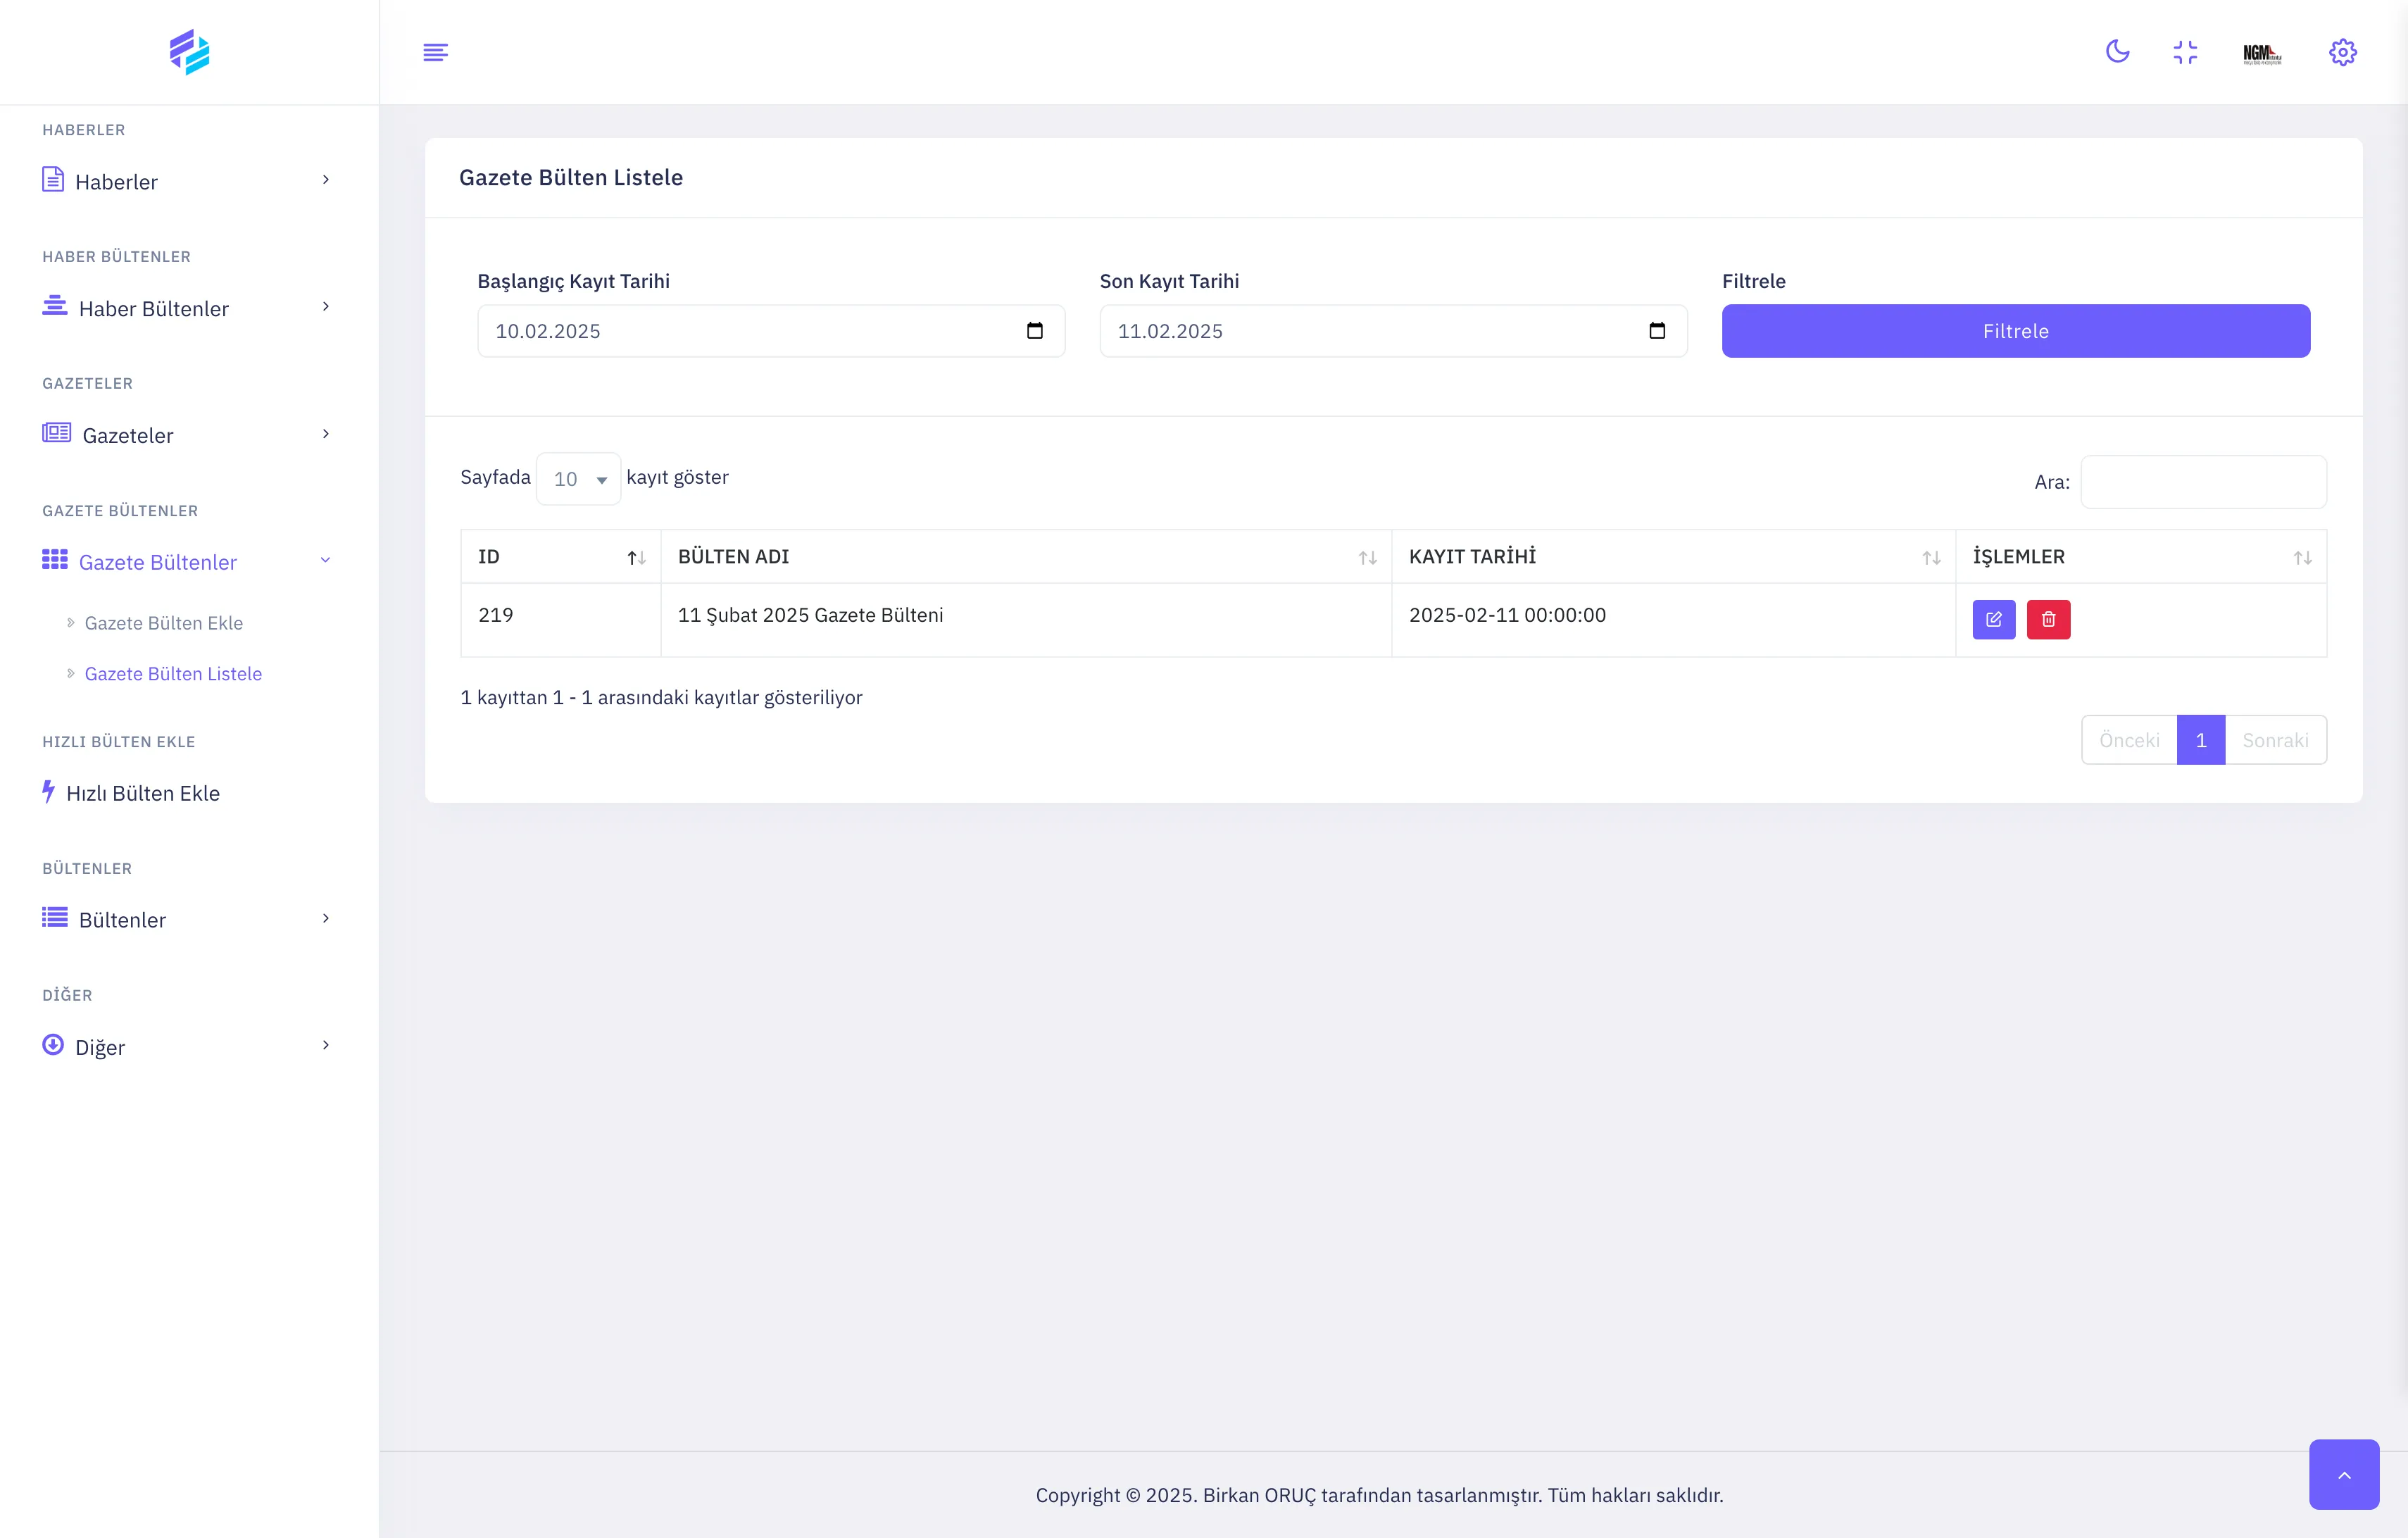Expand the Gazeteler sidebar section

186,434
